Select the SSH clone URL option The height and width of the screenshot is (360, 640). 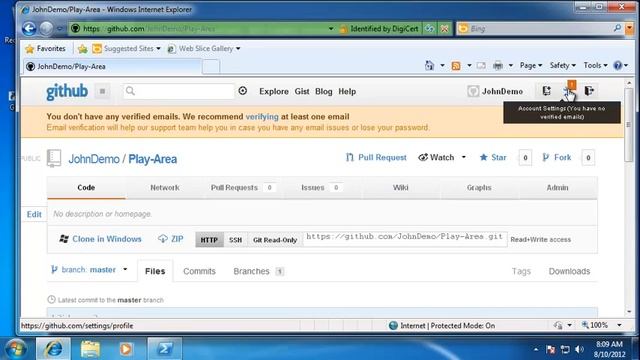pos(236,240)
